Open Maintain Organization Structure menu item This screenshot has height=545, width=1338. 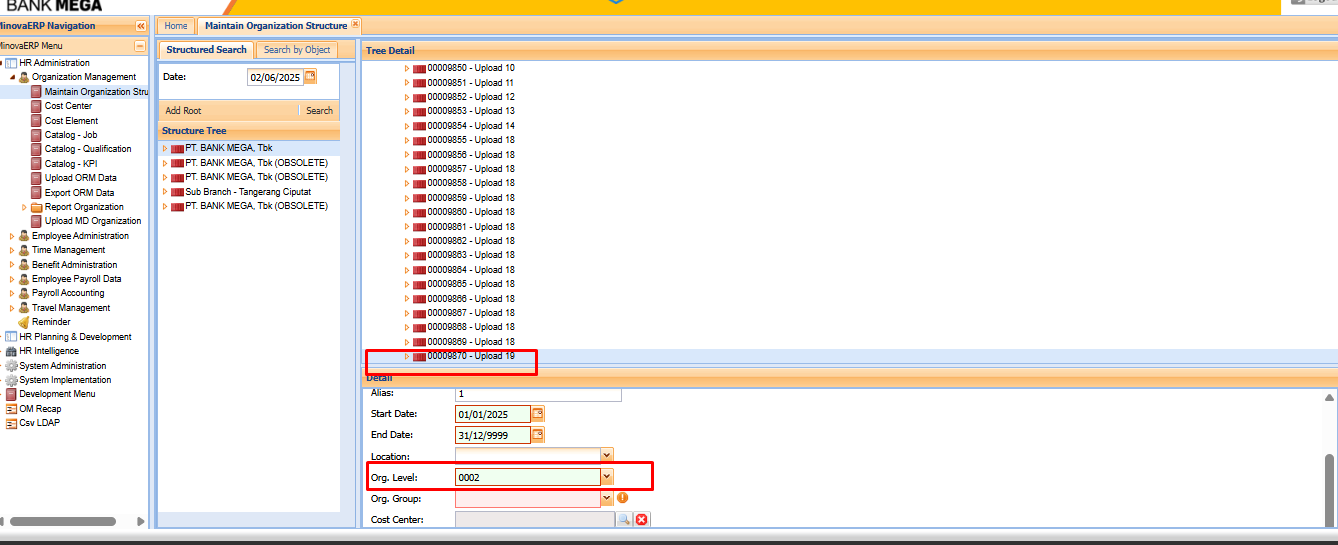click(x=96, y=91)
